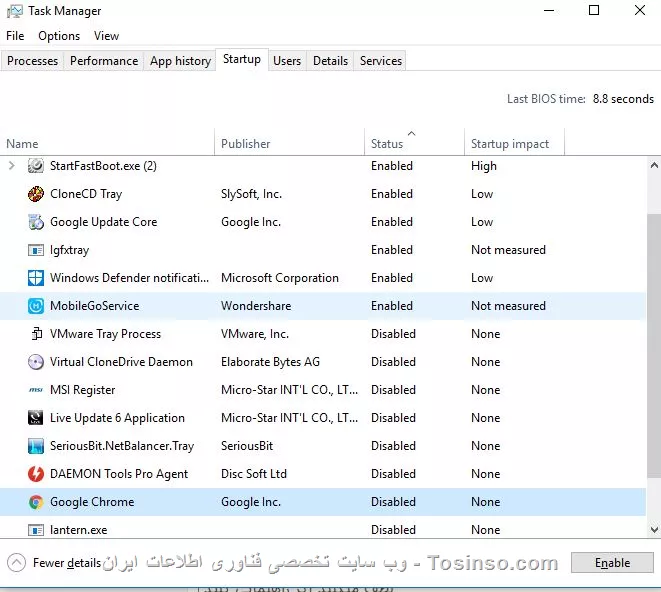Screen dimensions: 661x592
Task: Click the DAEMON Tools Pro Agent icon
Action: click(36, 474)
